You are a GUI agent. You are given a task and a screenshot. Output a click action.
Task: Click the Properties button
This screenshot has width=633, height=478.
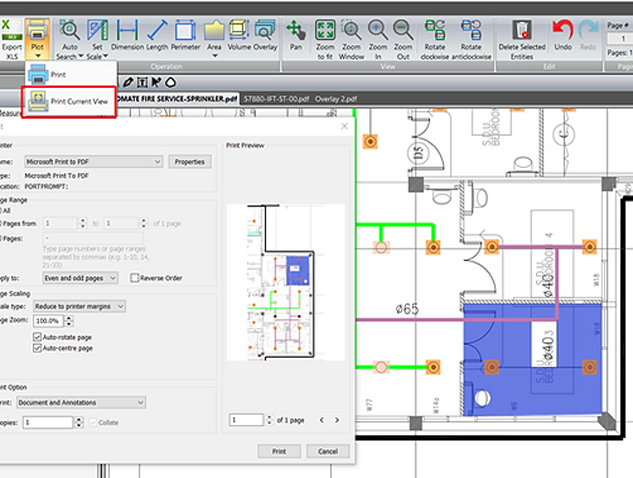189,161
